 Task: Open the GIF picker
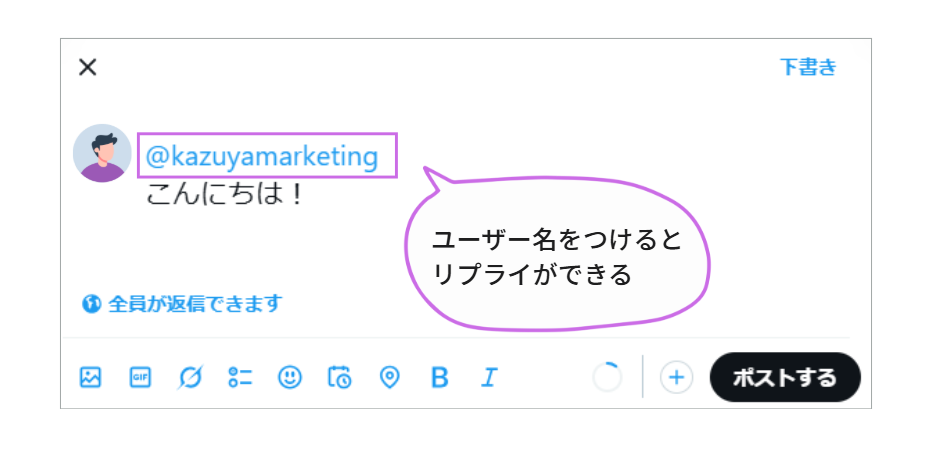[x=140, y=377]
